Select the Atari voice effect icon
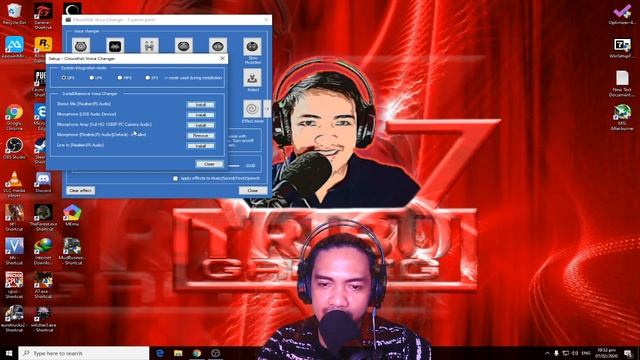This screenshot has width=640, height=360. 115,45
